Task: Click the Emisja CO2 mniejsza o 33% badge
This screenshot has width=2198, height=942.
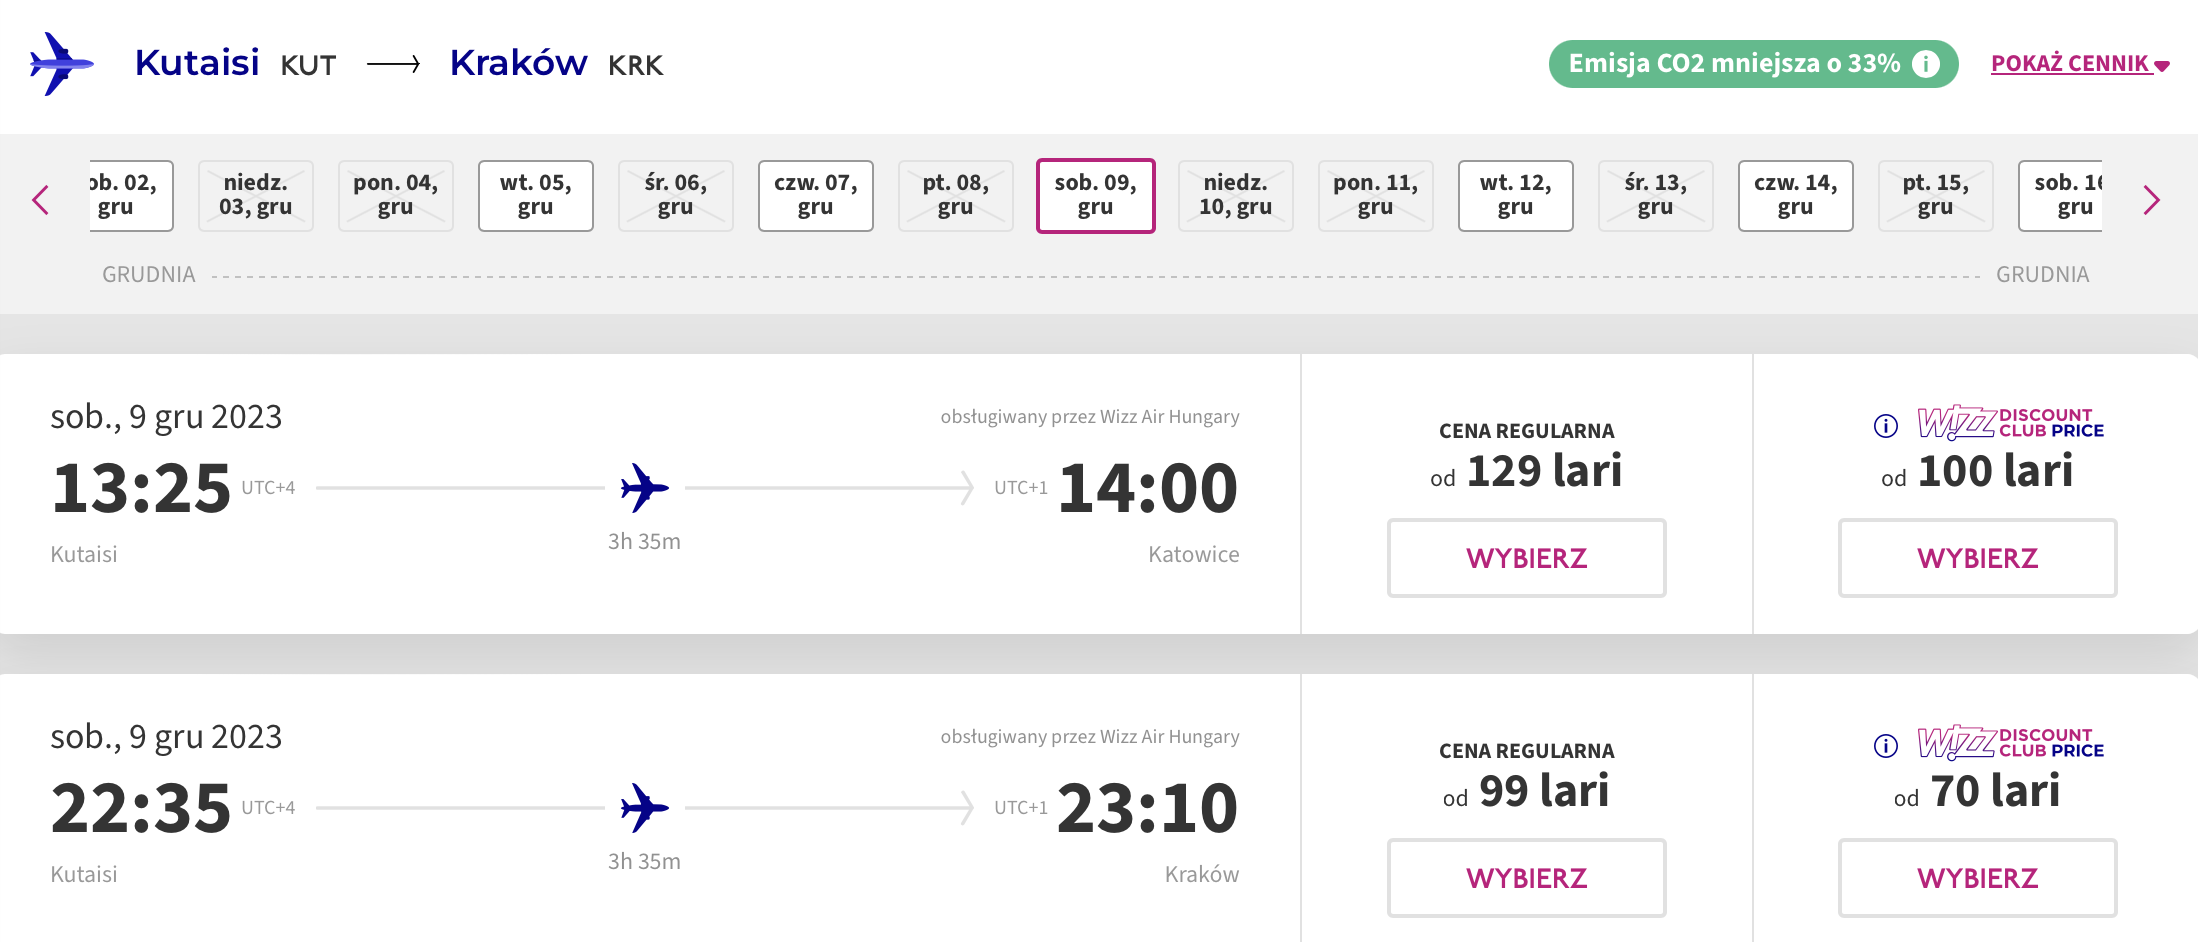Action: 1753,64
